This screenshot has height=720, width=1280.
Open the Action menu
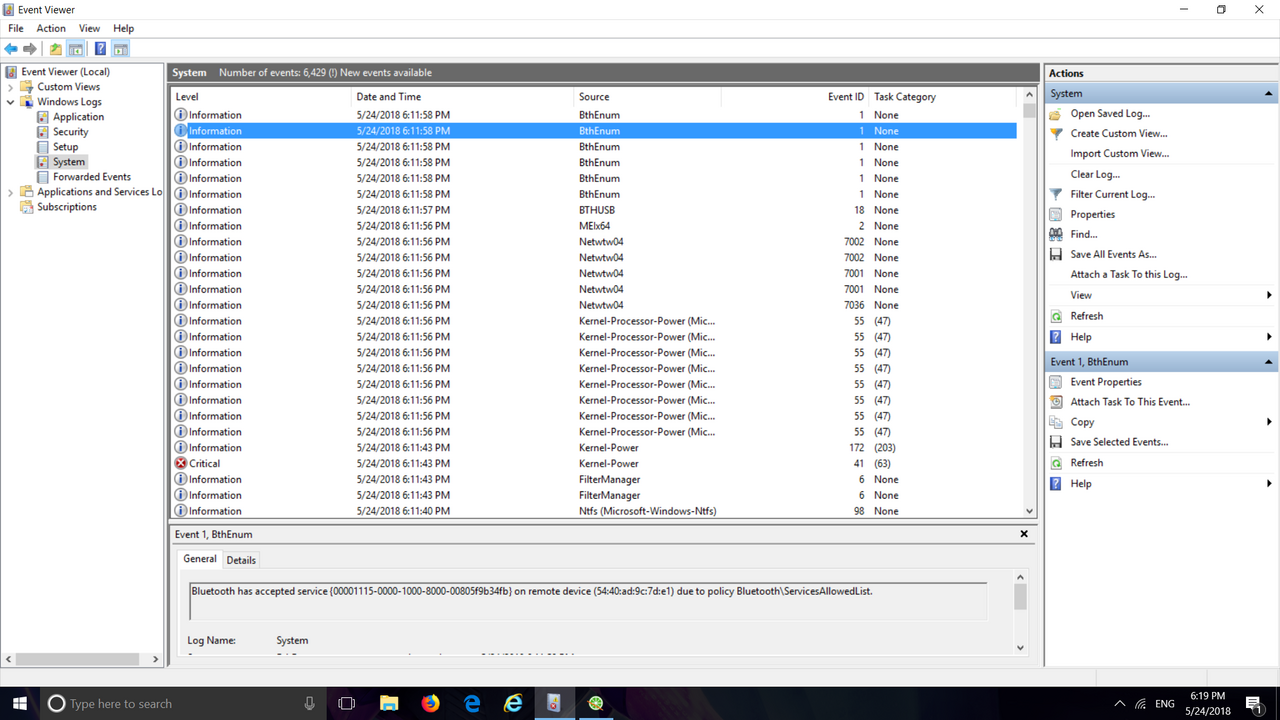pos(51,28)
